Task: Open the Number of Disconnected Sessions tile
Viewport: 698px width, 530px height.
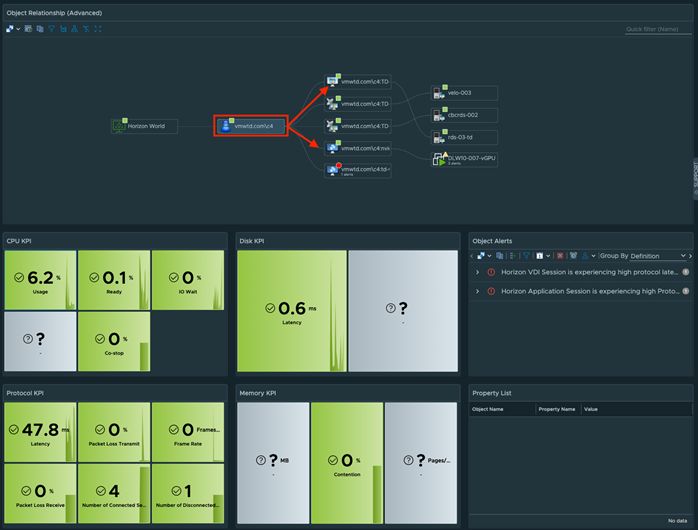Action: point(188,494)
